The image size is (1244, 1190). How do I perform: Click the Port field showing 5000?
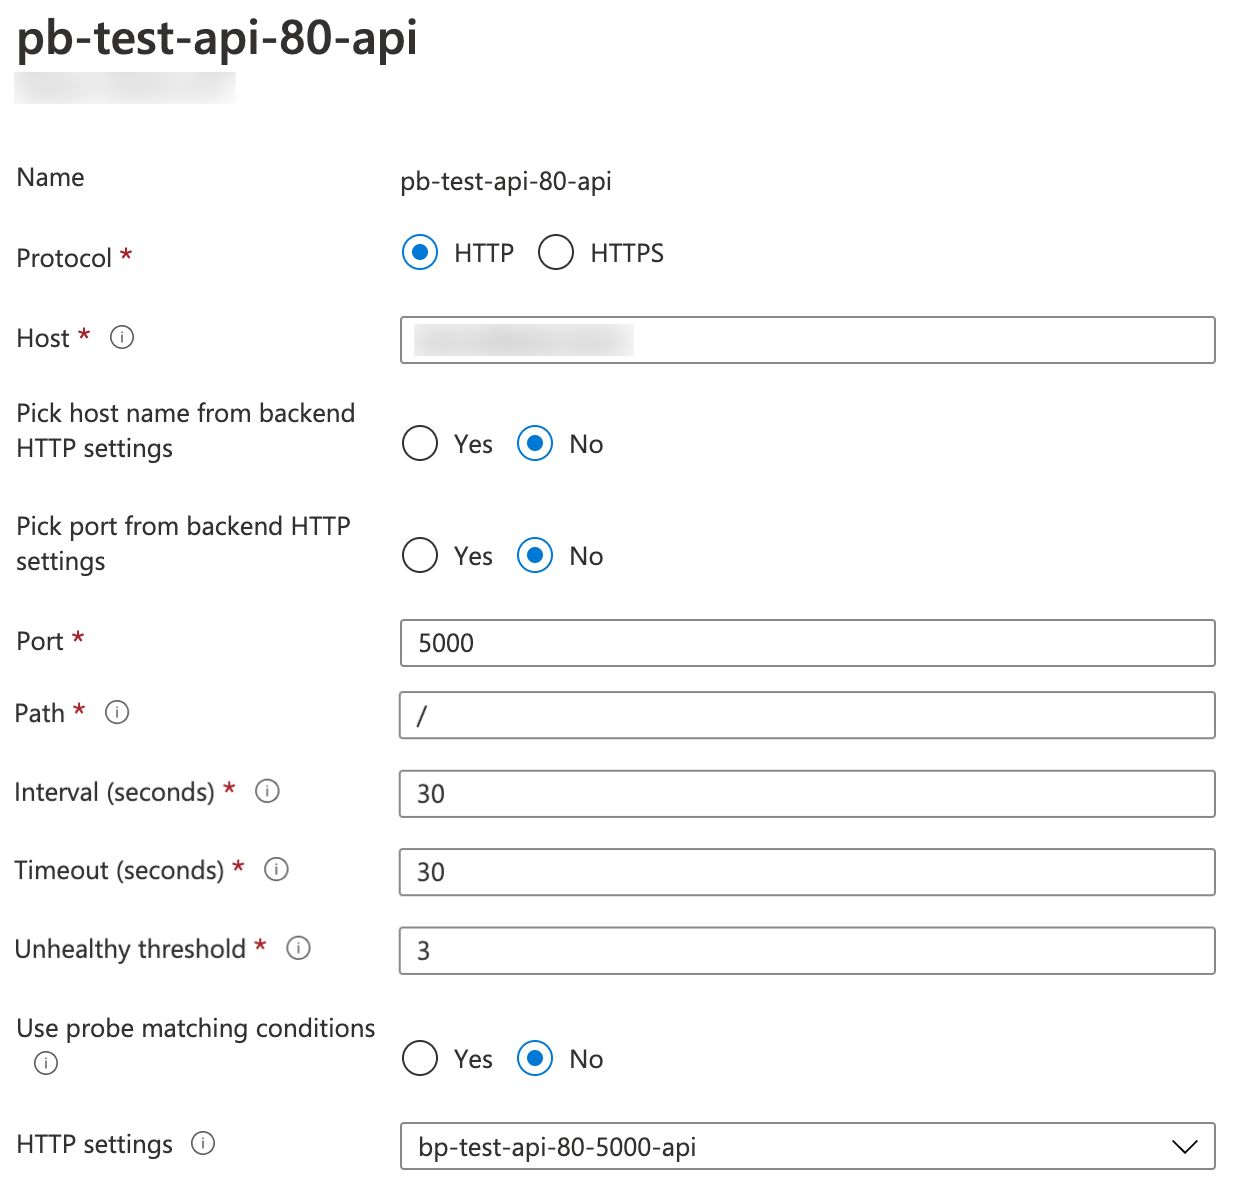pos(807,643)
